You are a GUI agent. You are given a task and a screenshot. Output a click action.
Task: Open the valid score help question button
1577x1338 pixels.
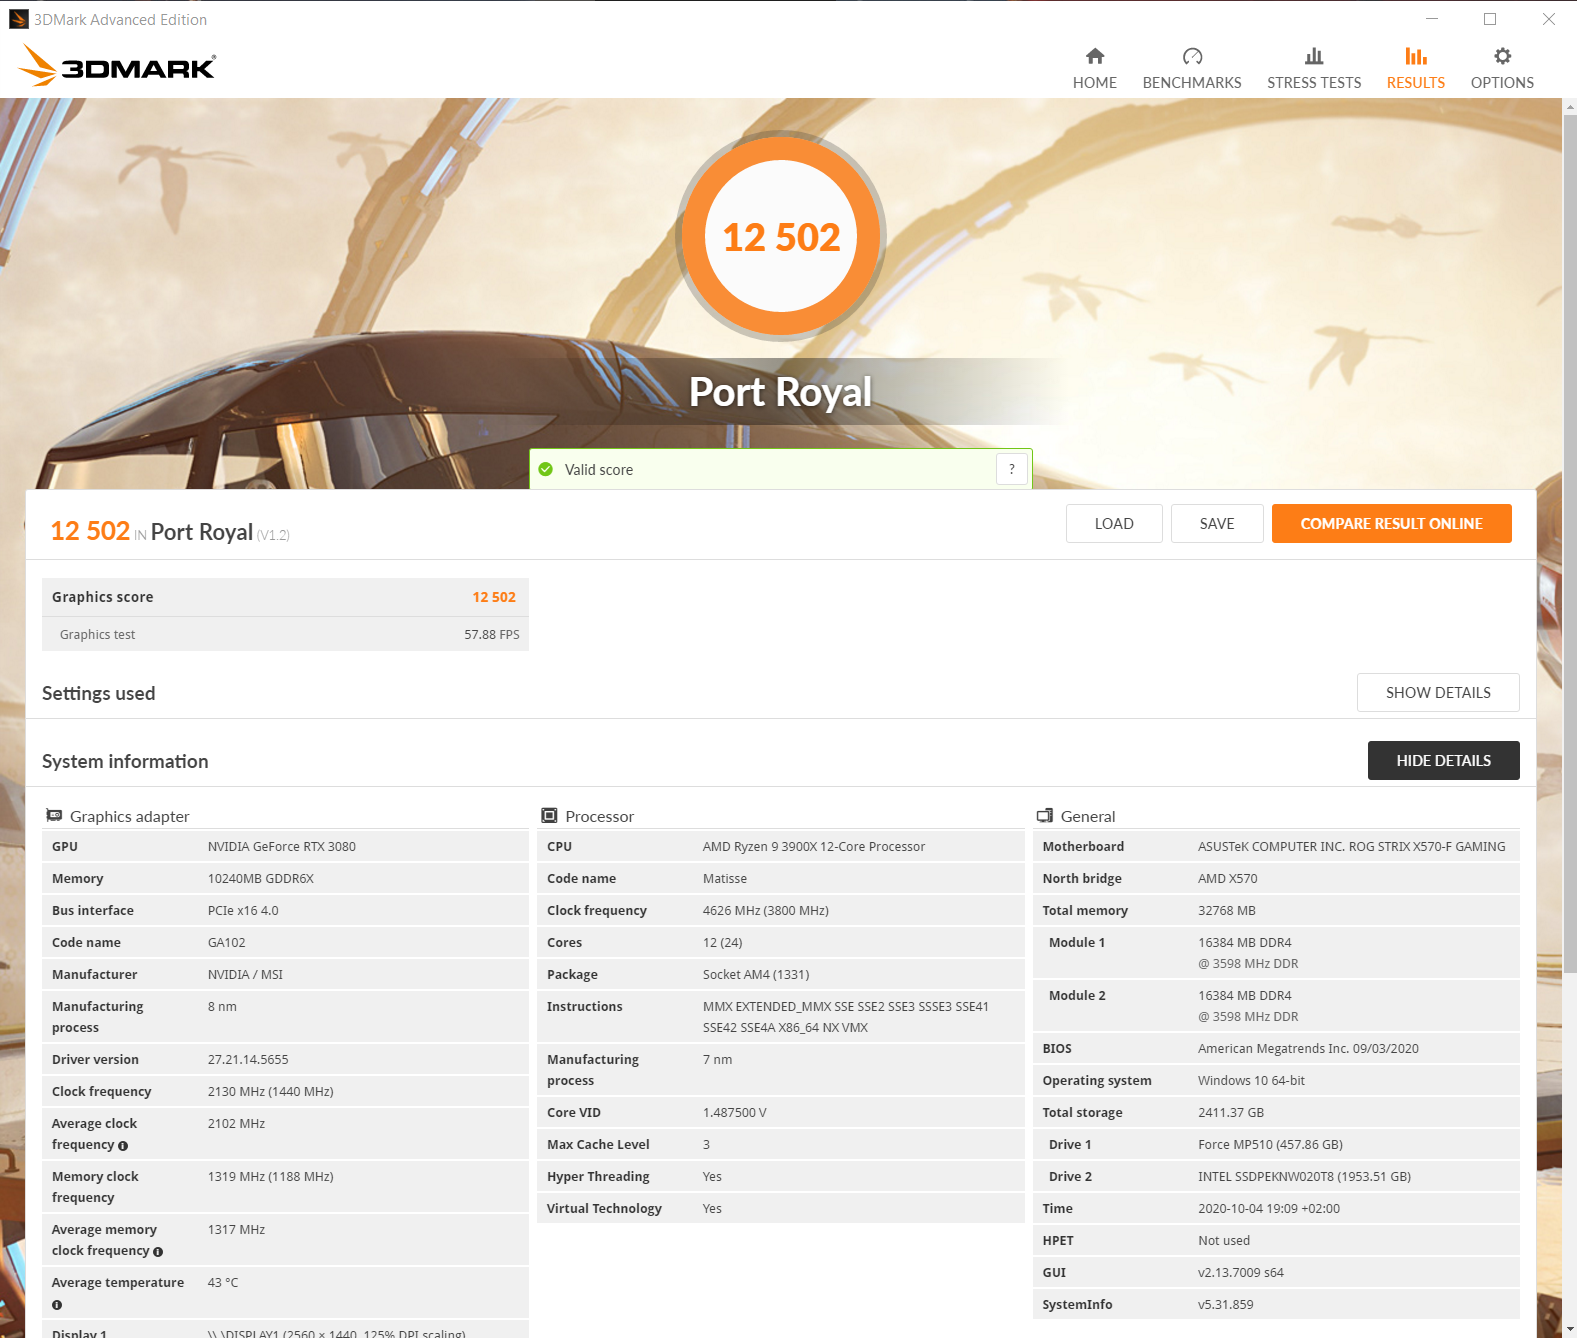click(x=1012, y=469)
